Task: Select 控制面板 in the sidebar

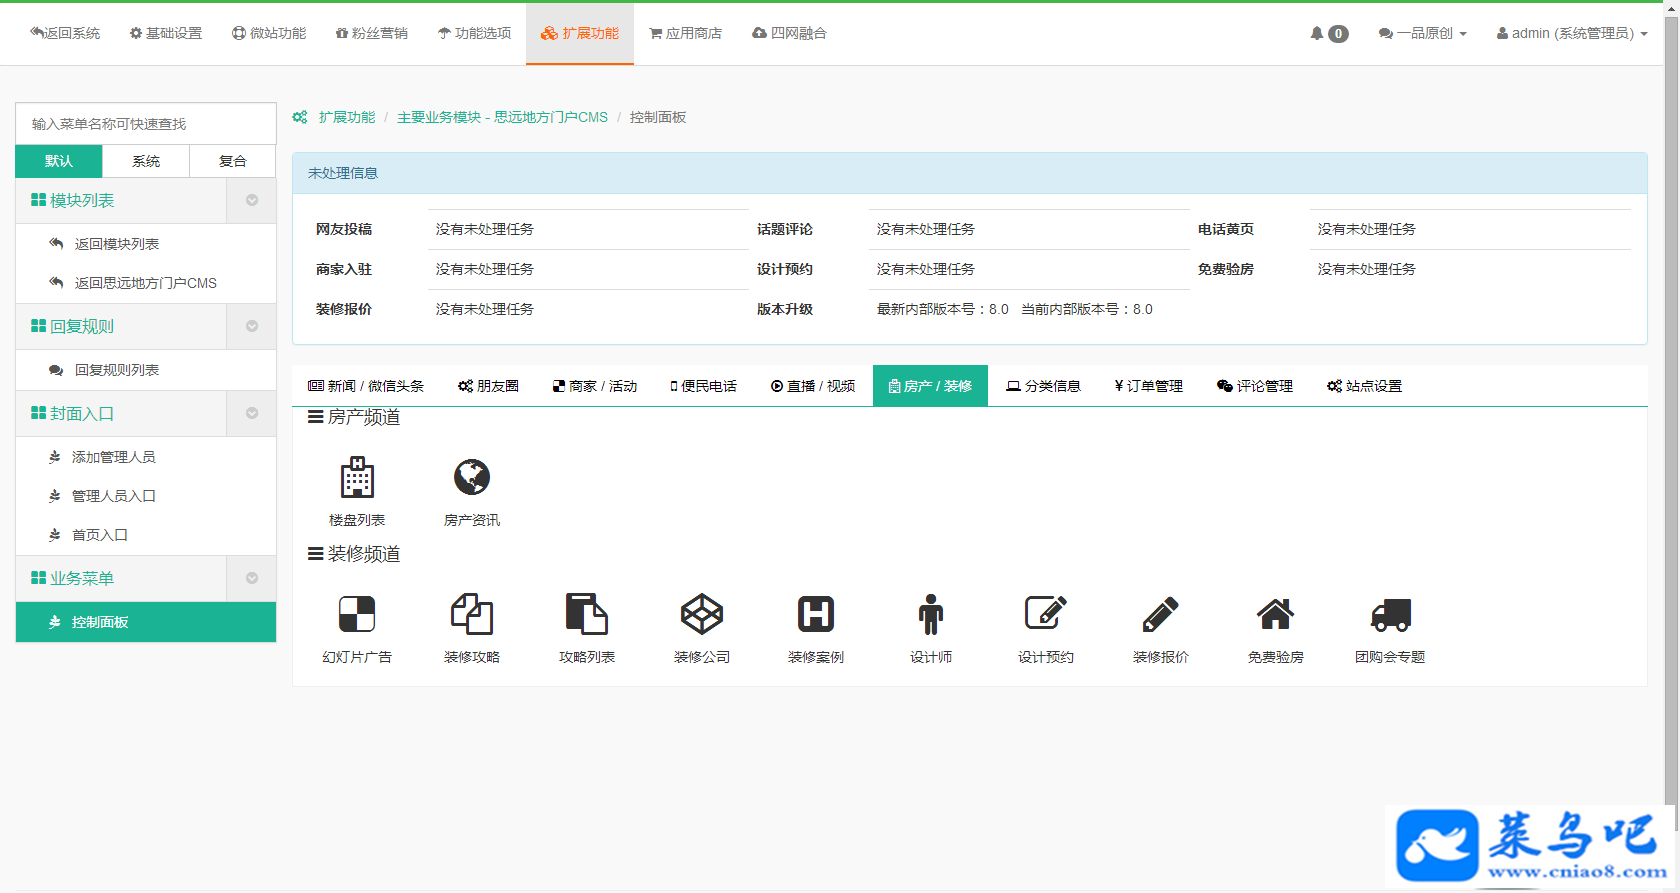Action: click(146, 622)
